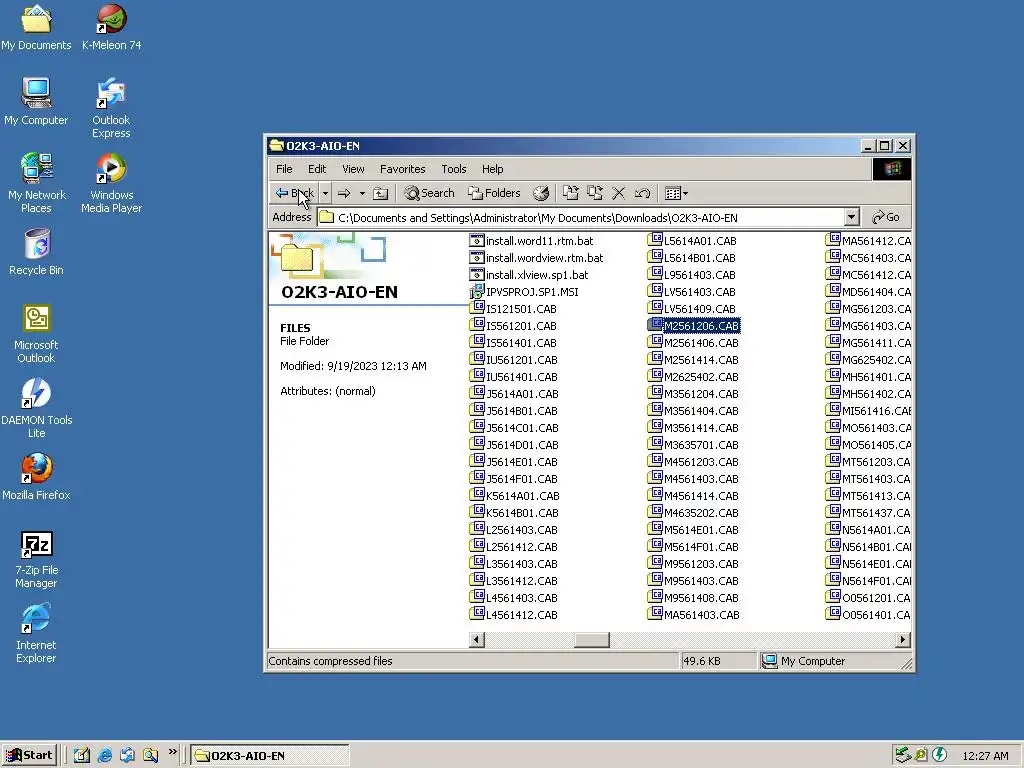Click the Go button
This screenshot has width=1024, height=768.
coord(886,217)
